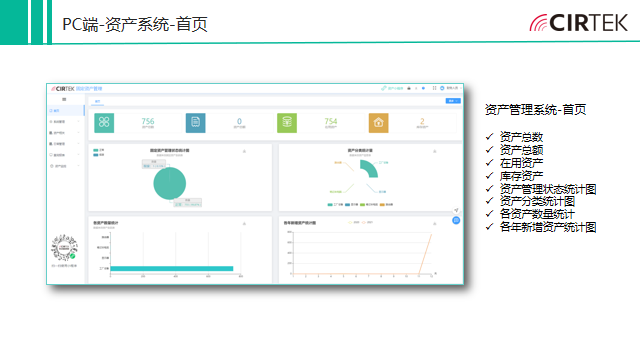Download the asset quantity bar chart
This screenshot has width=640, height=360.
pos(244,224)
